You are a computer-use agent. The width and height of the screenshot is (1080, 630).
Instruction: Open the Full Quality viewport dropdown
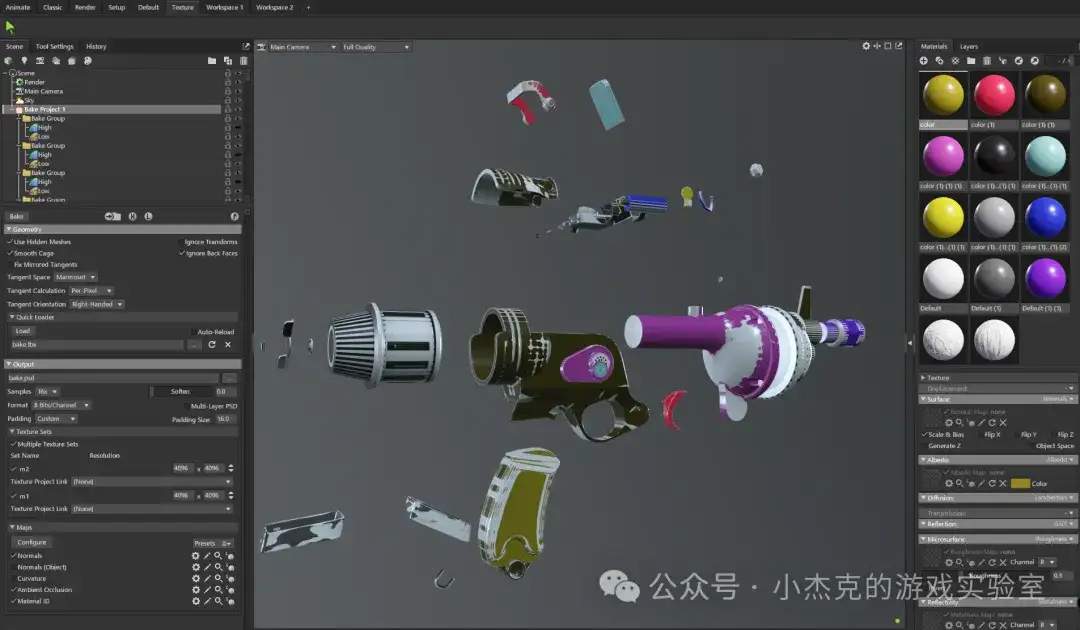point(376,47)
